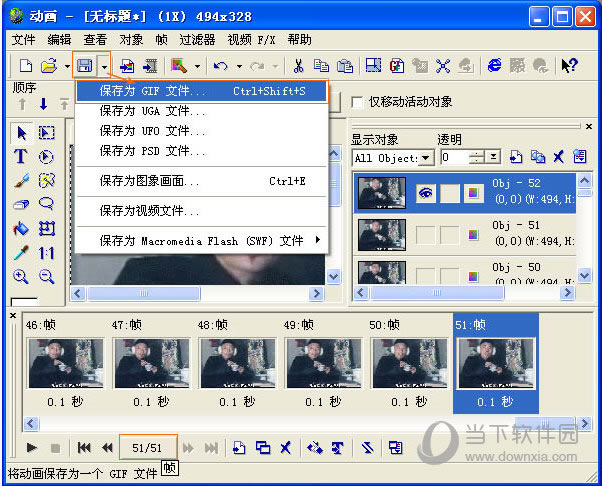Click the color icon for Obj - 52
Viewport: 602px width, 486px height.
(473, 193)
